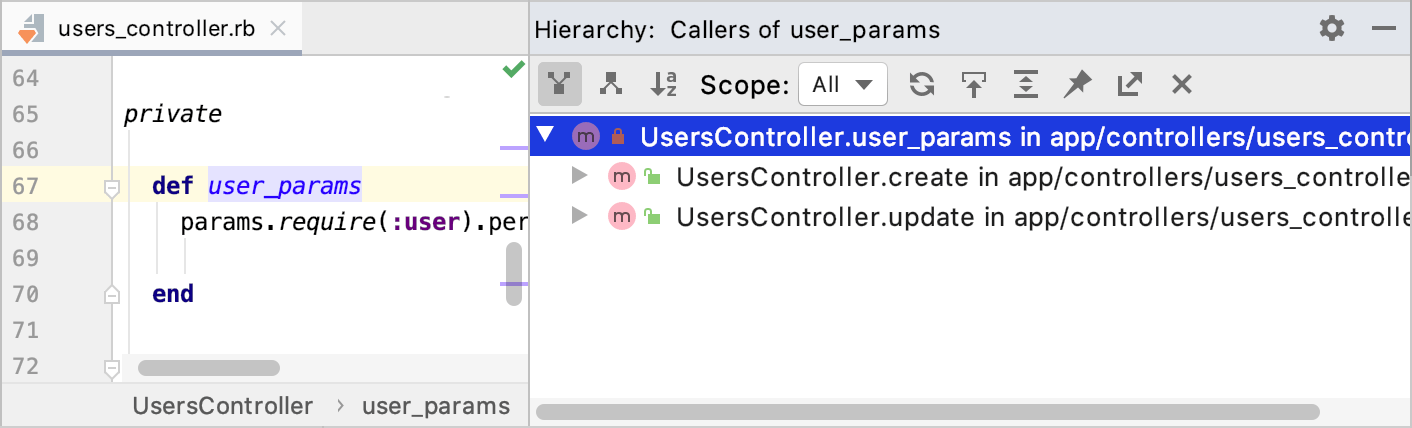Open the Scope dropdown set to All
Image resolution: width=1412 pixels, height=428 pixels.
coord(842,85)
